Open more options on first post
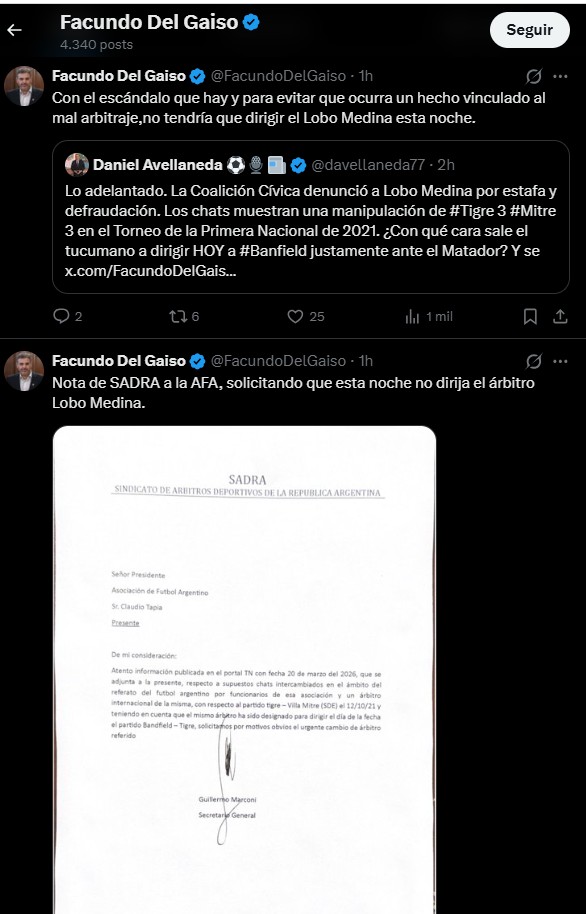 click(560, 76)
